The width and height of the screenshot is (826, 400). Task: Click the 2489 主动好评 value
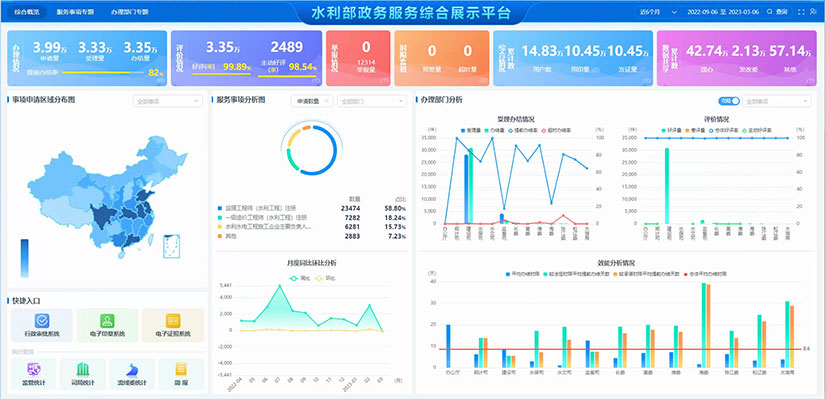[x=287, y=47]
